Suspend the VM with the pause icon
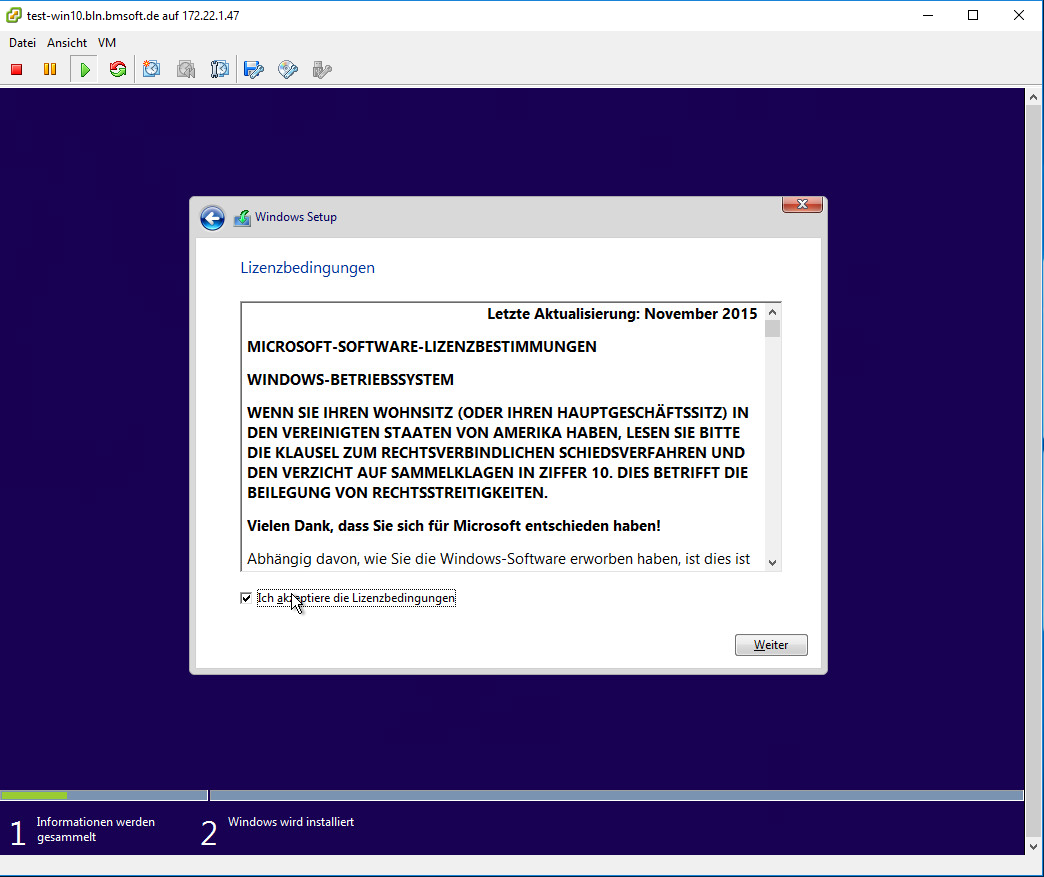 pos(50,69)
